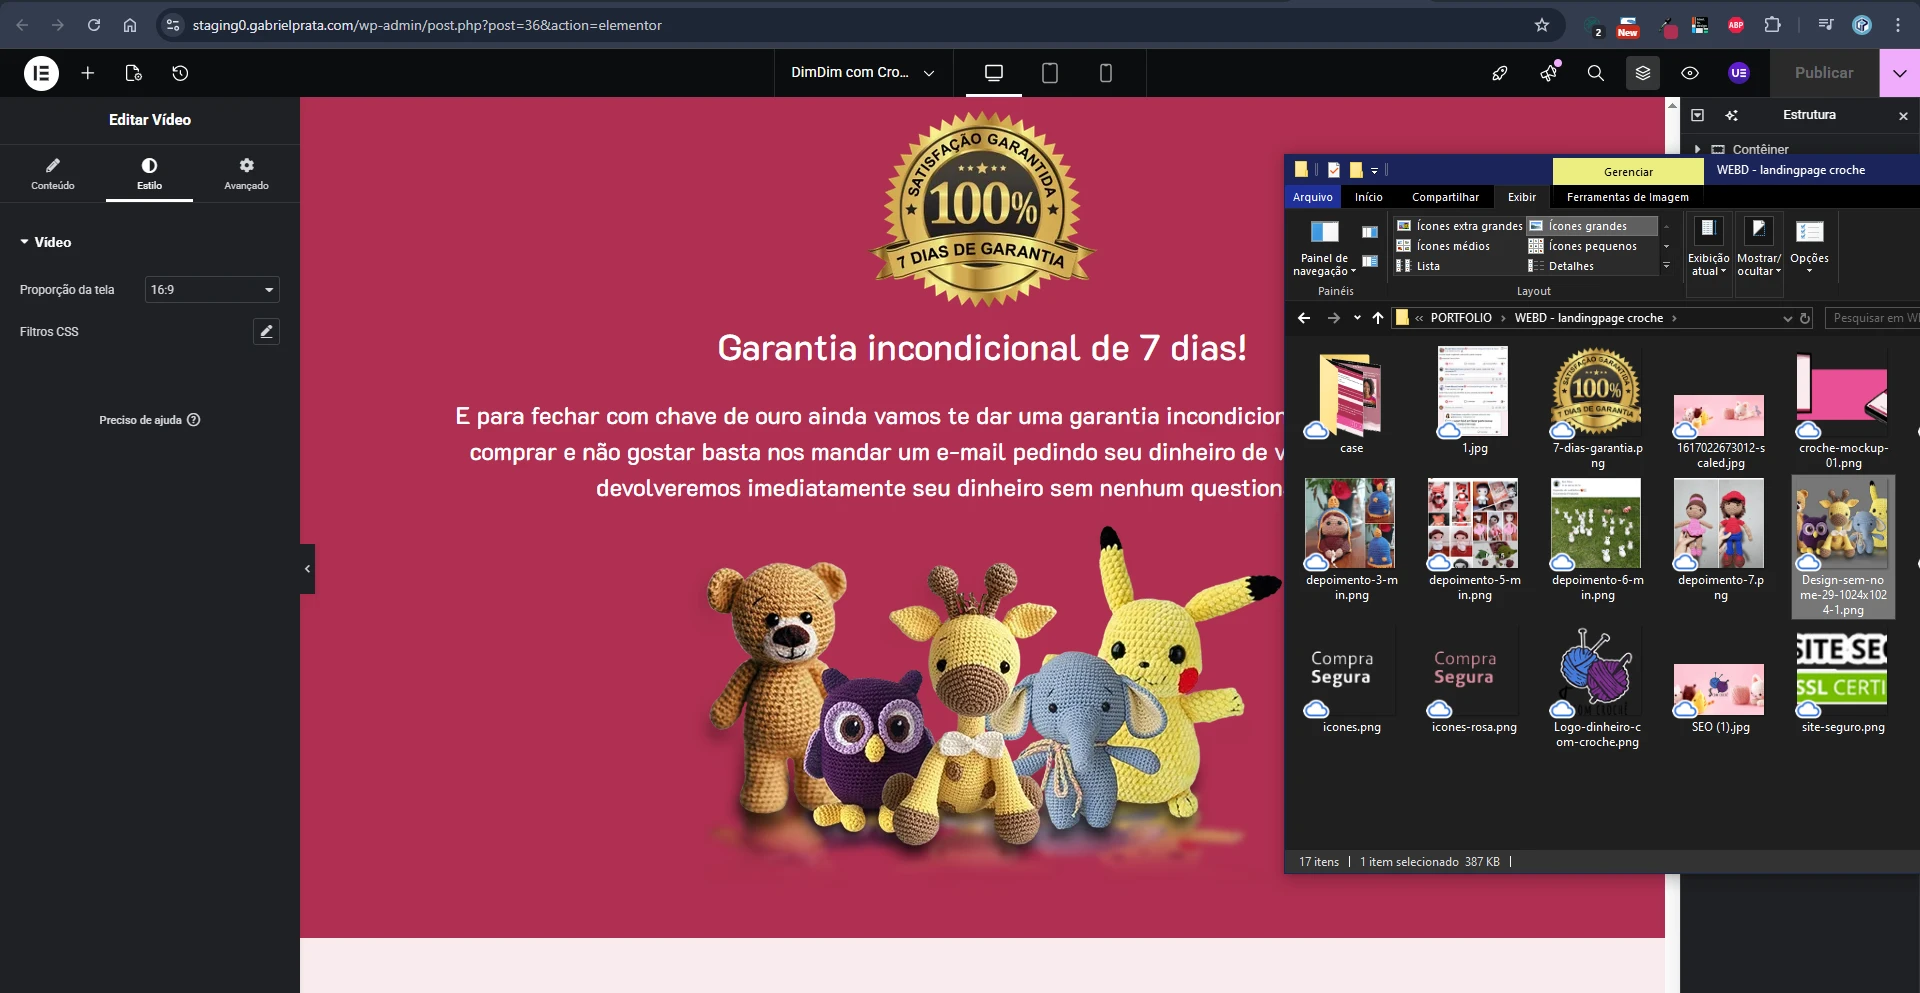This screenshot has height=993, width=1920.
Task: Select the Detalhes layout option
Action: click(x=1570, y=266)
